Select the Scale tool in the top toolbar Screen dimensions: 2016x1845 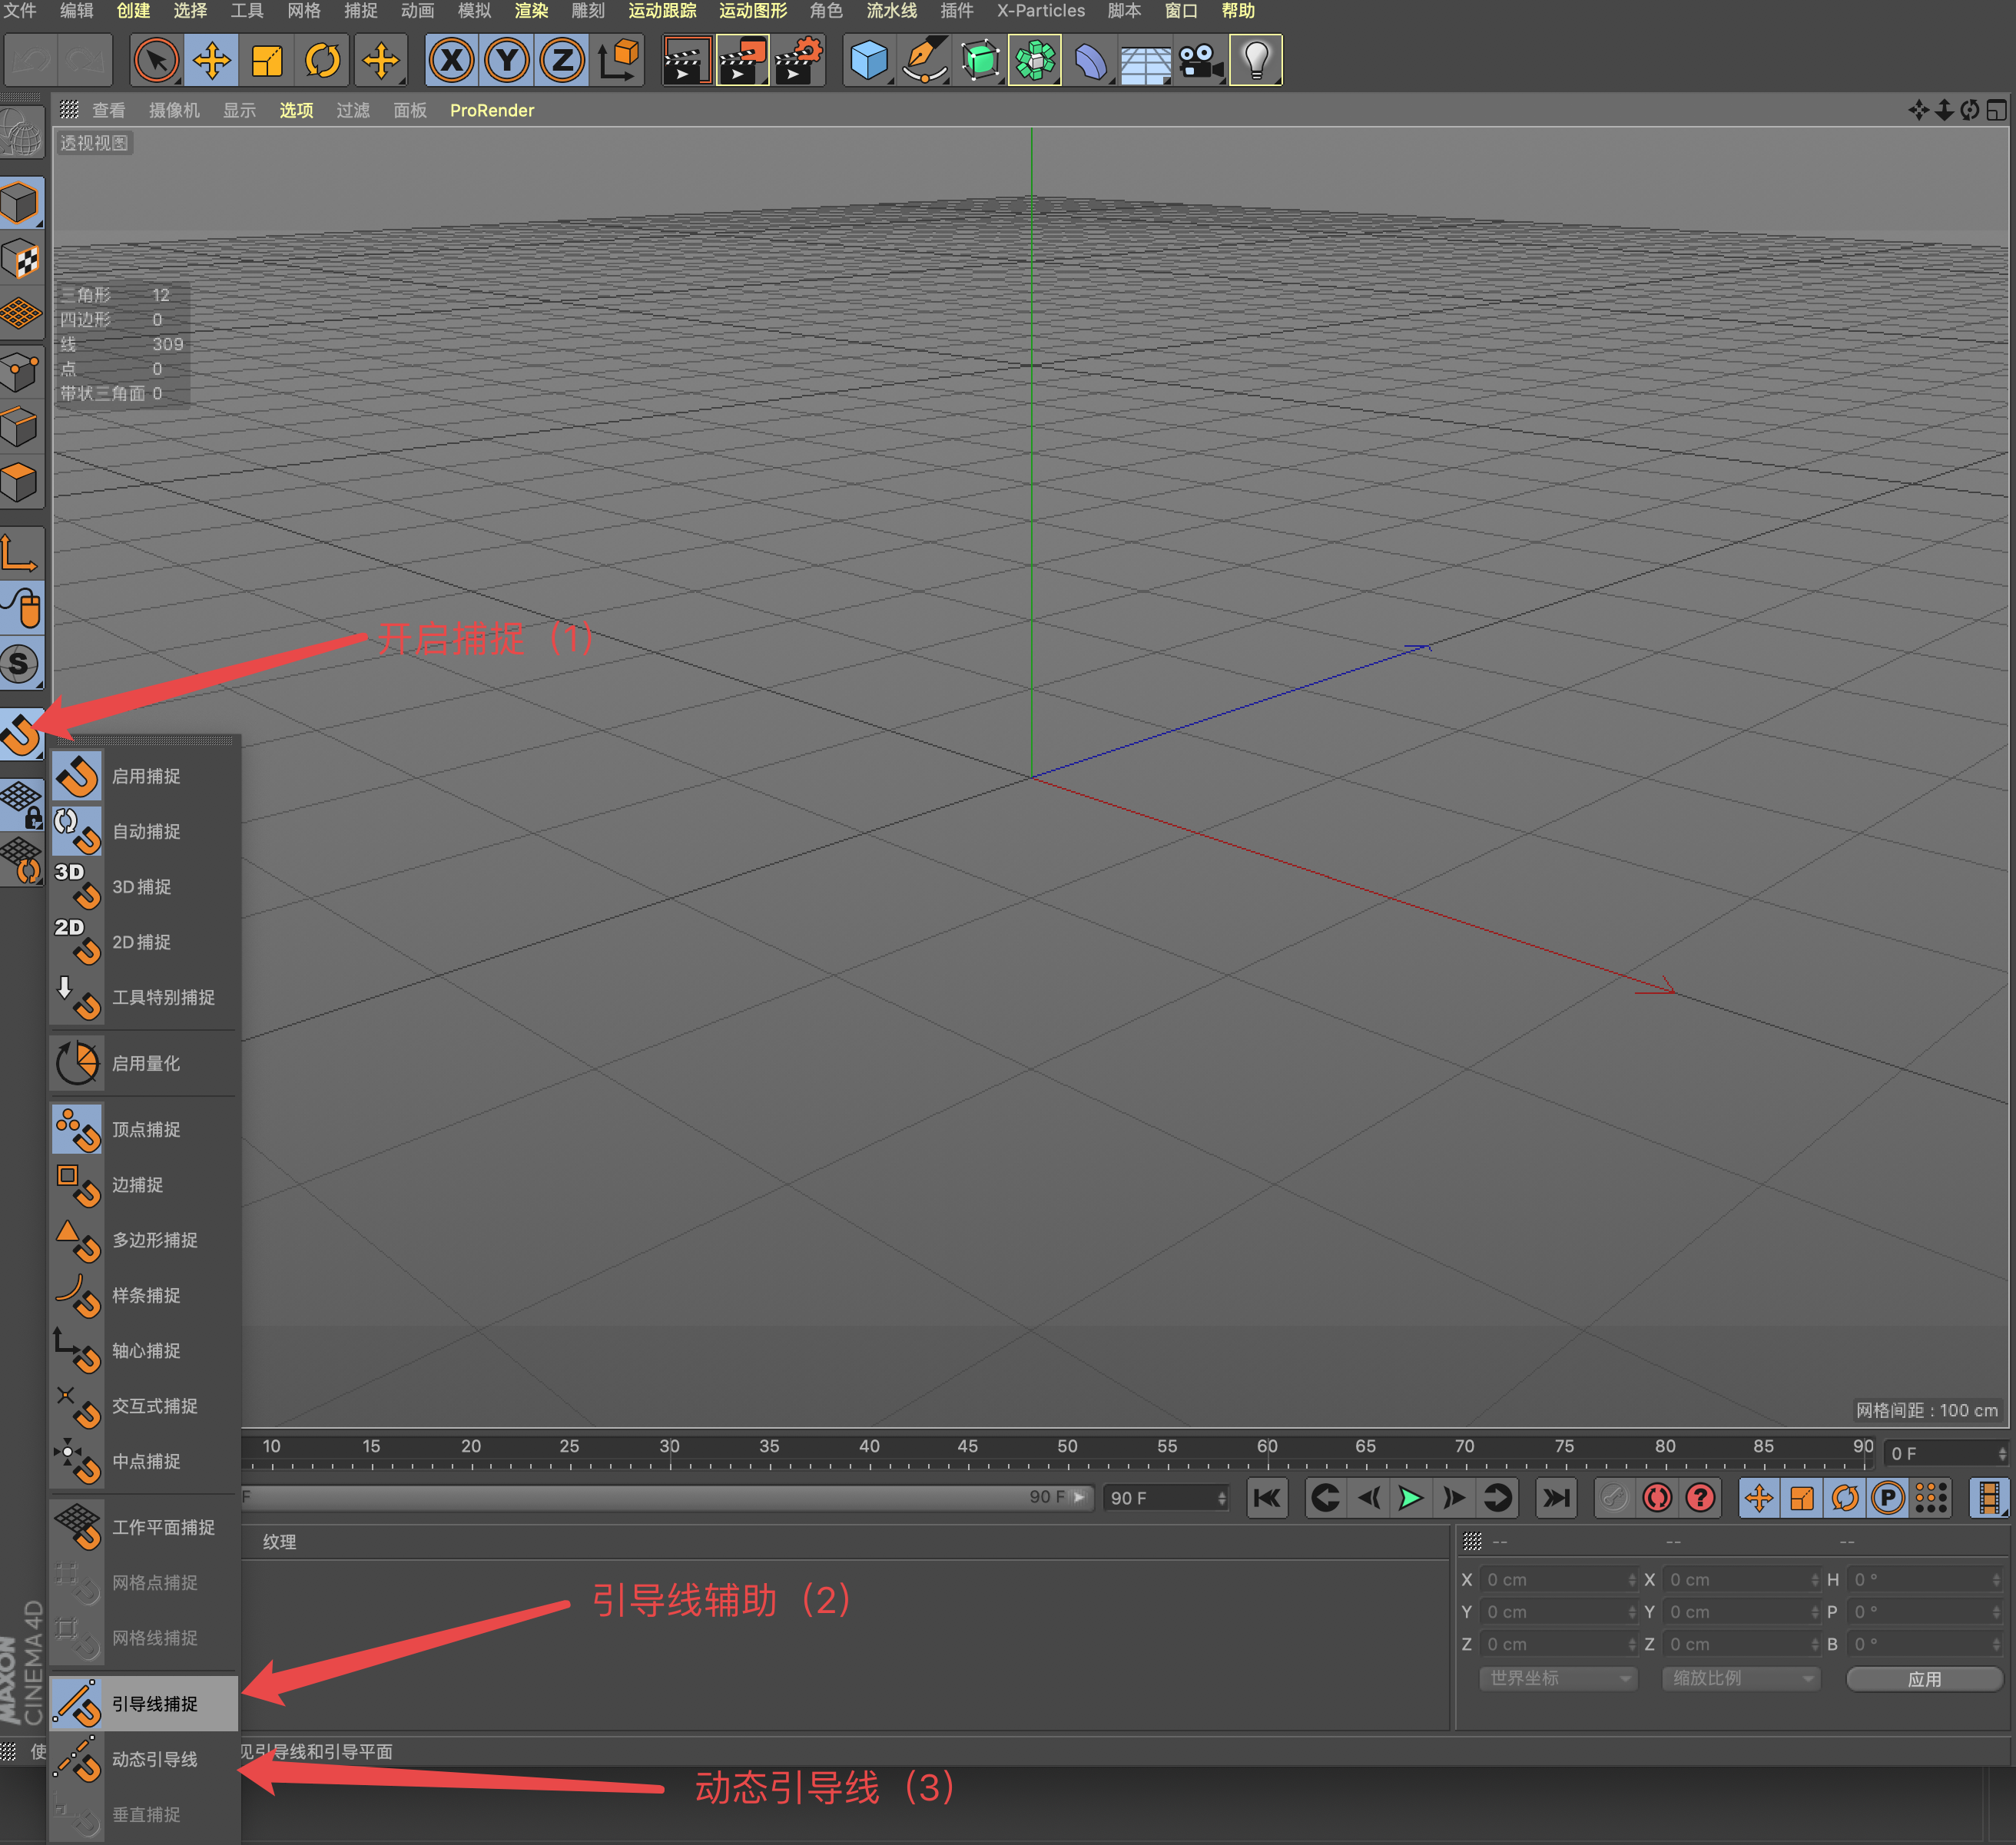(267, 61)
